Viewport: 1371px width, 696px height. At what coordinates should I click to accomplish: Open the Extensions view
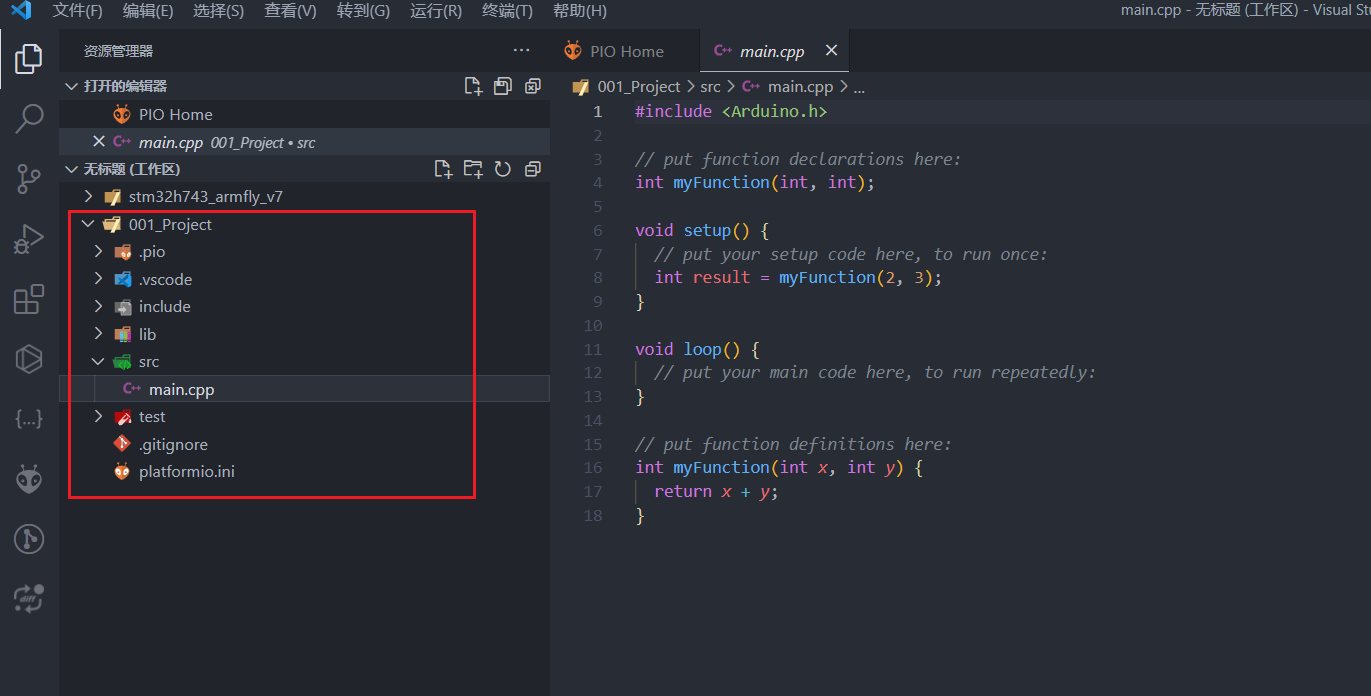[x=28, y=298]
